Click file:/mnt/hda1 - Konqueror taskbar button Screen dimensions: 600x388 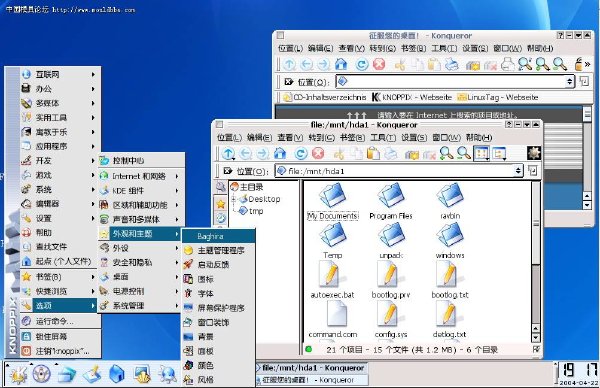click(x=313, y=368)
